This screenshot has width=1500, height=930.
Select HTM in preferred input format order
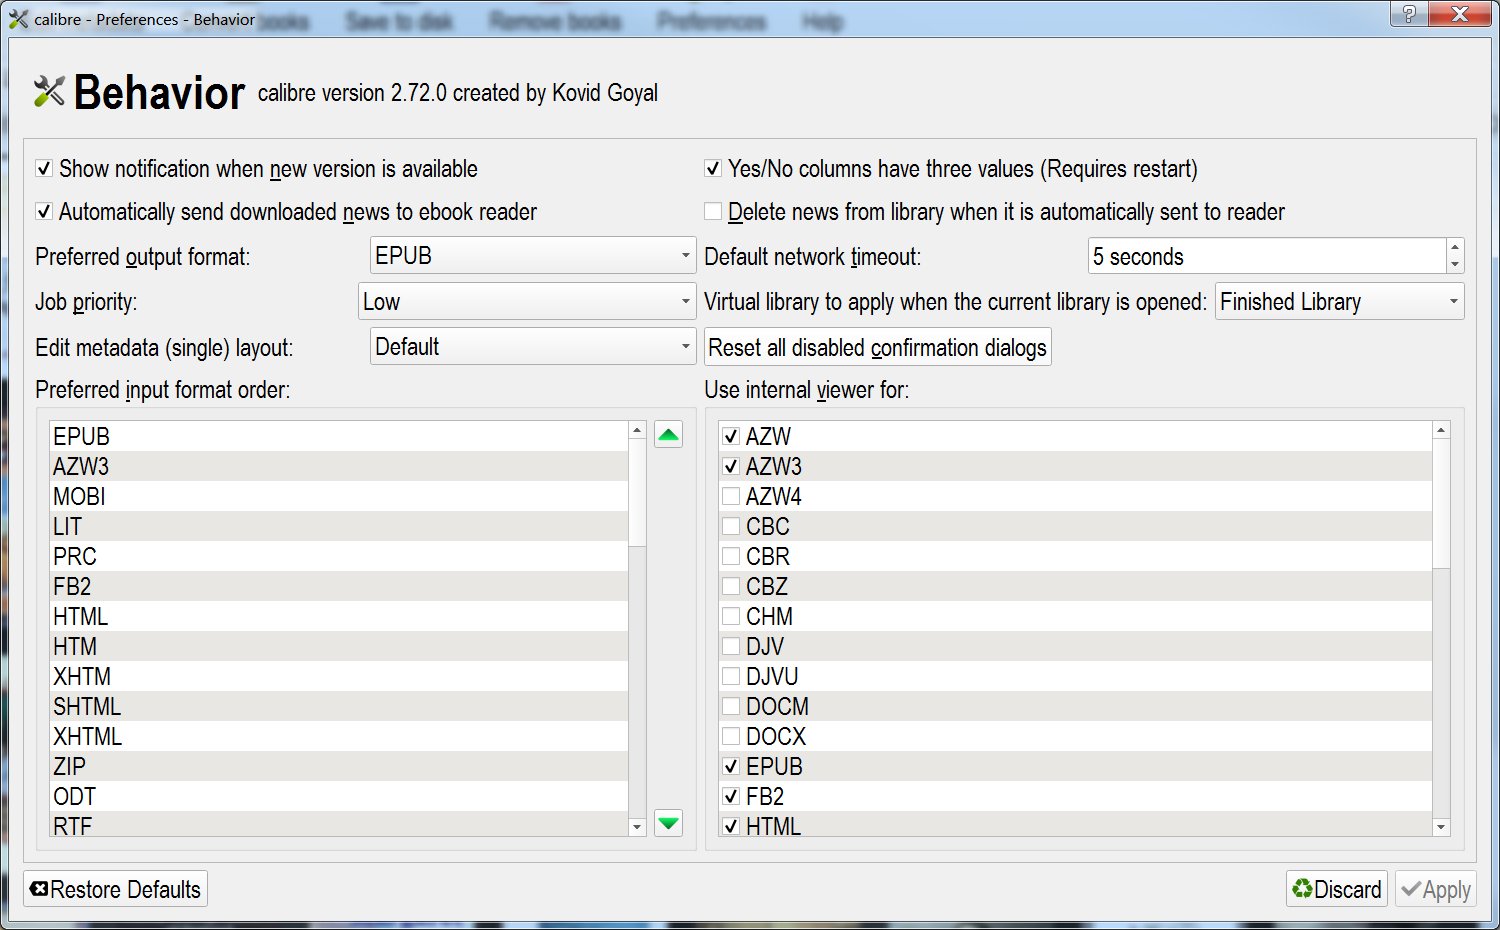click(x=339, y=646)
